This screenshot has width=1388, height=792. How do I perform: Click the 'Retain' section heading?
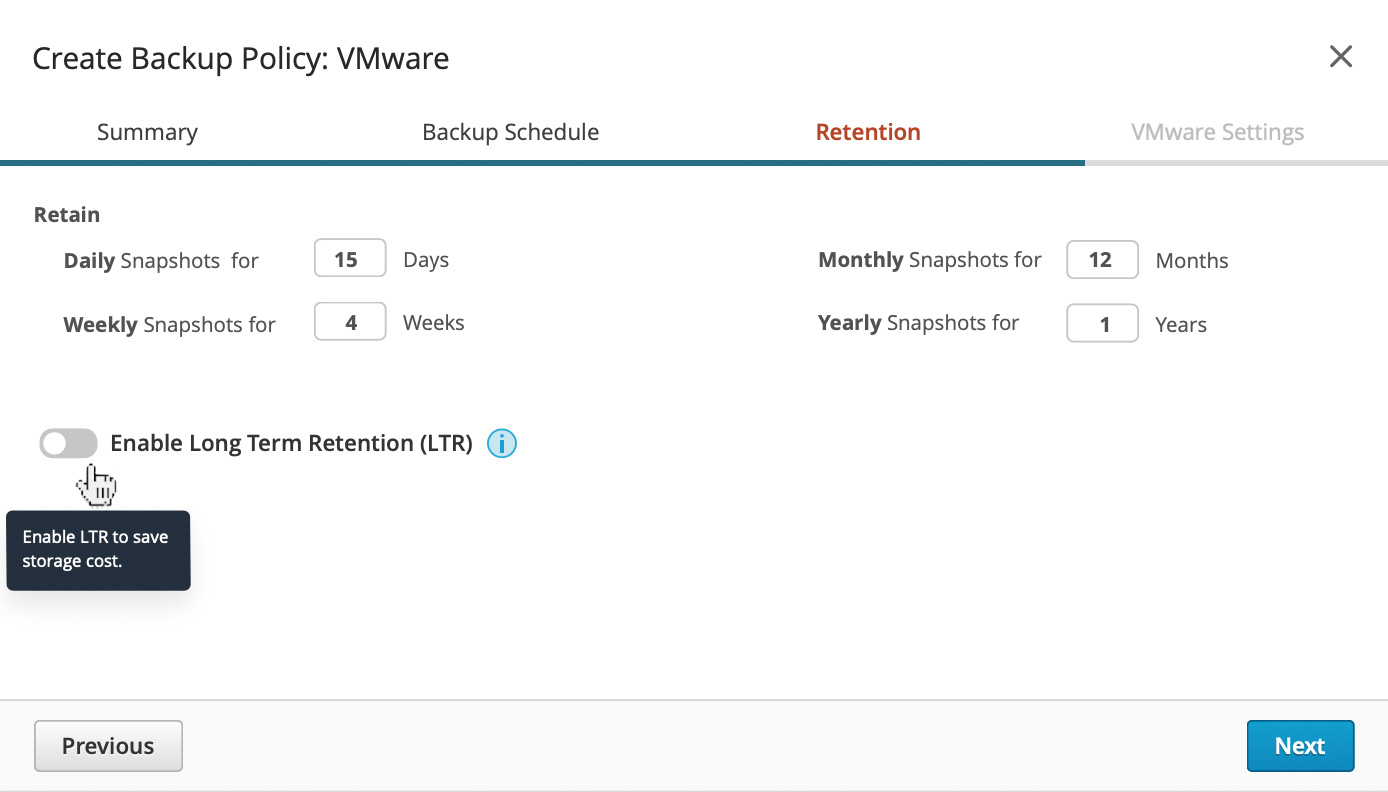pos(67,215)
